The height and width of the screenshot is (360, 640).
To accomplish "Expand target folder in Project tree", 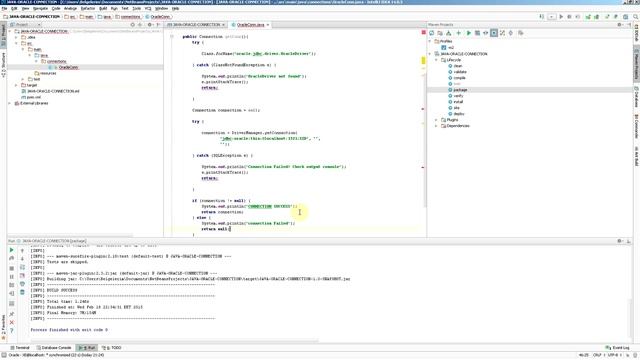I will [16, 85].
